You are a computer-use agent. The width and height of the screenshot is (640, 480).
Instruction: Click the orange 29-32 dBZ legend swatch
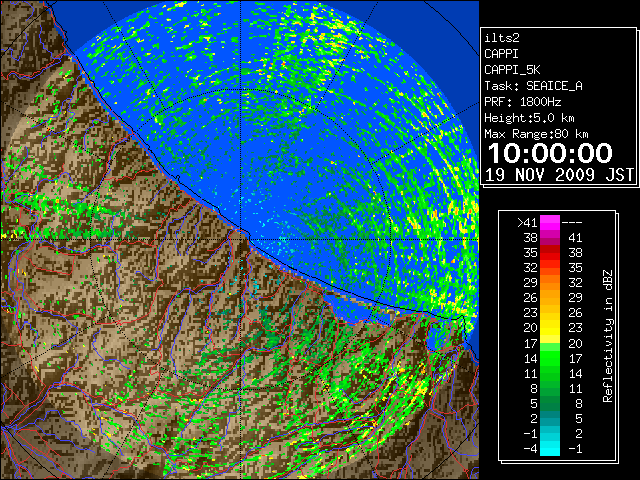click(x=550, y=283)
